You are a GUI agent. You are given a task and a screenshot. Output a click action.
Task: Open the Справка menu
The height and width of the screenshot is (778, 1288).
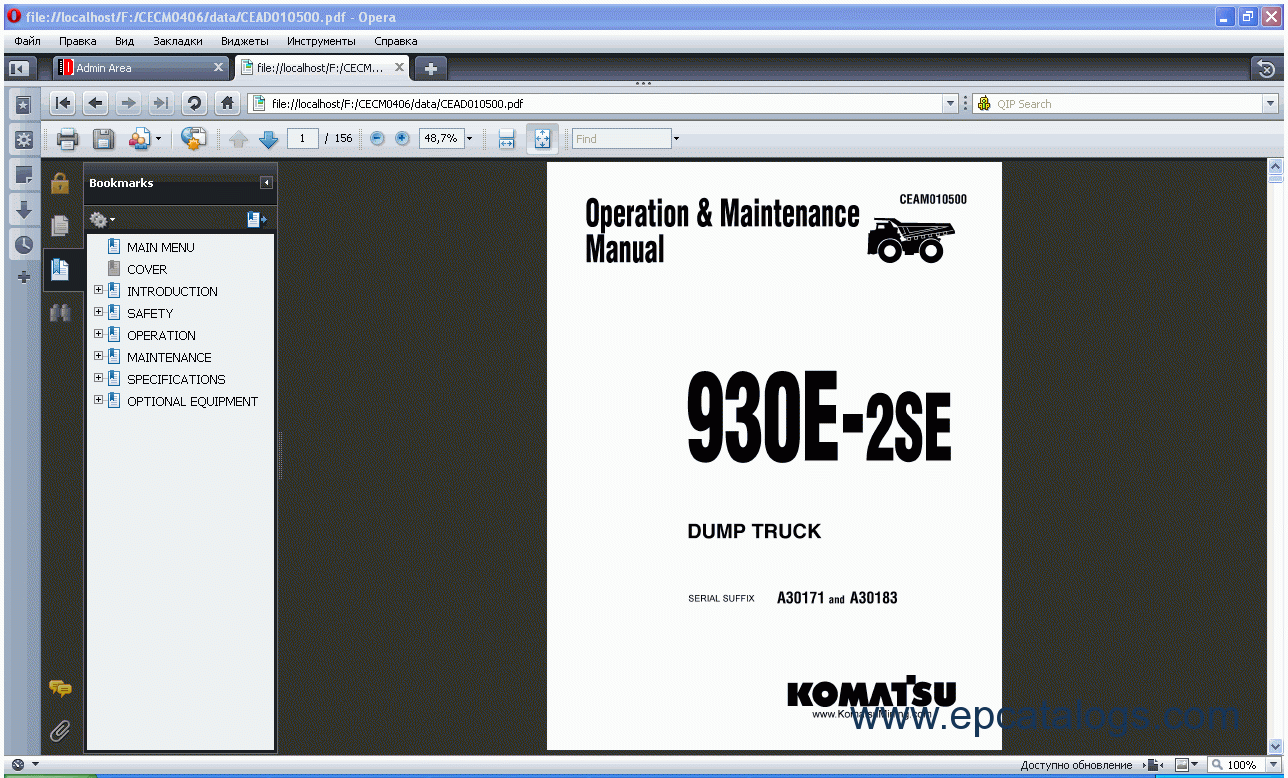click(396, 41)
